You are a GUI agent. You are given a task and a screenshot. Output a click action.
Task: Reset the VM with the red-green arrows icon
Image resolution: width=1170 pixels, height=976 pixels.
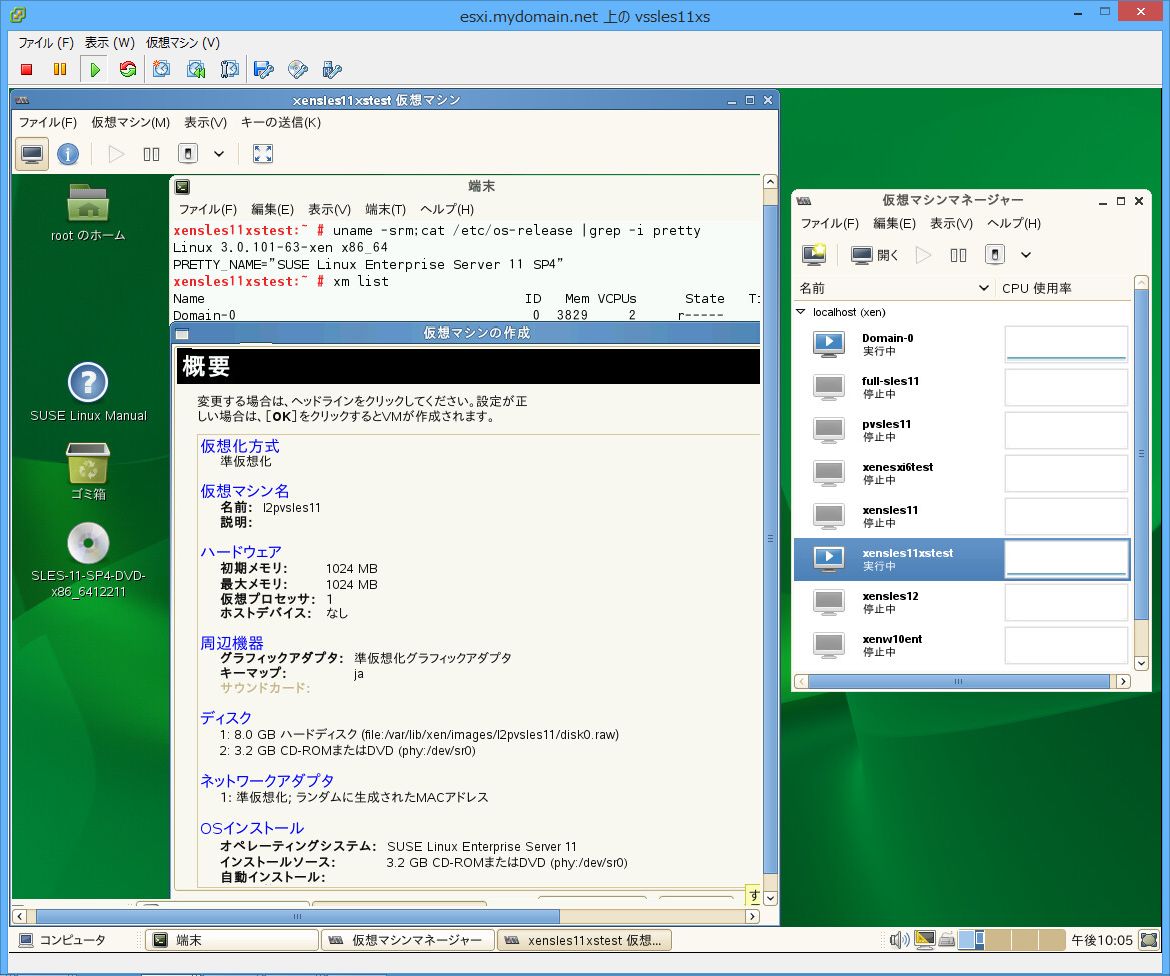tap(128, 69)
